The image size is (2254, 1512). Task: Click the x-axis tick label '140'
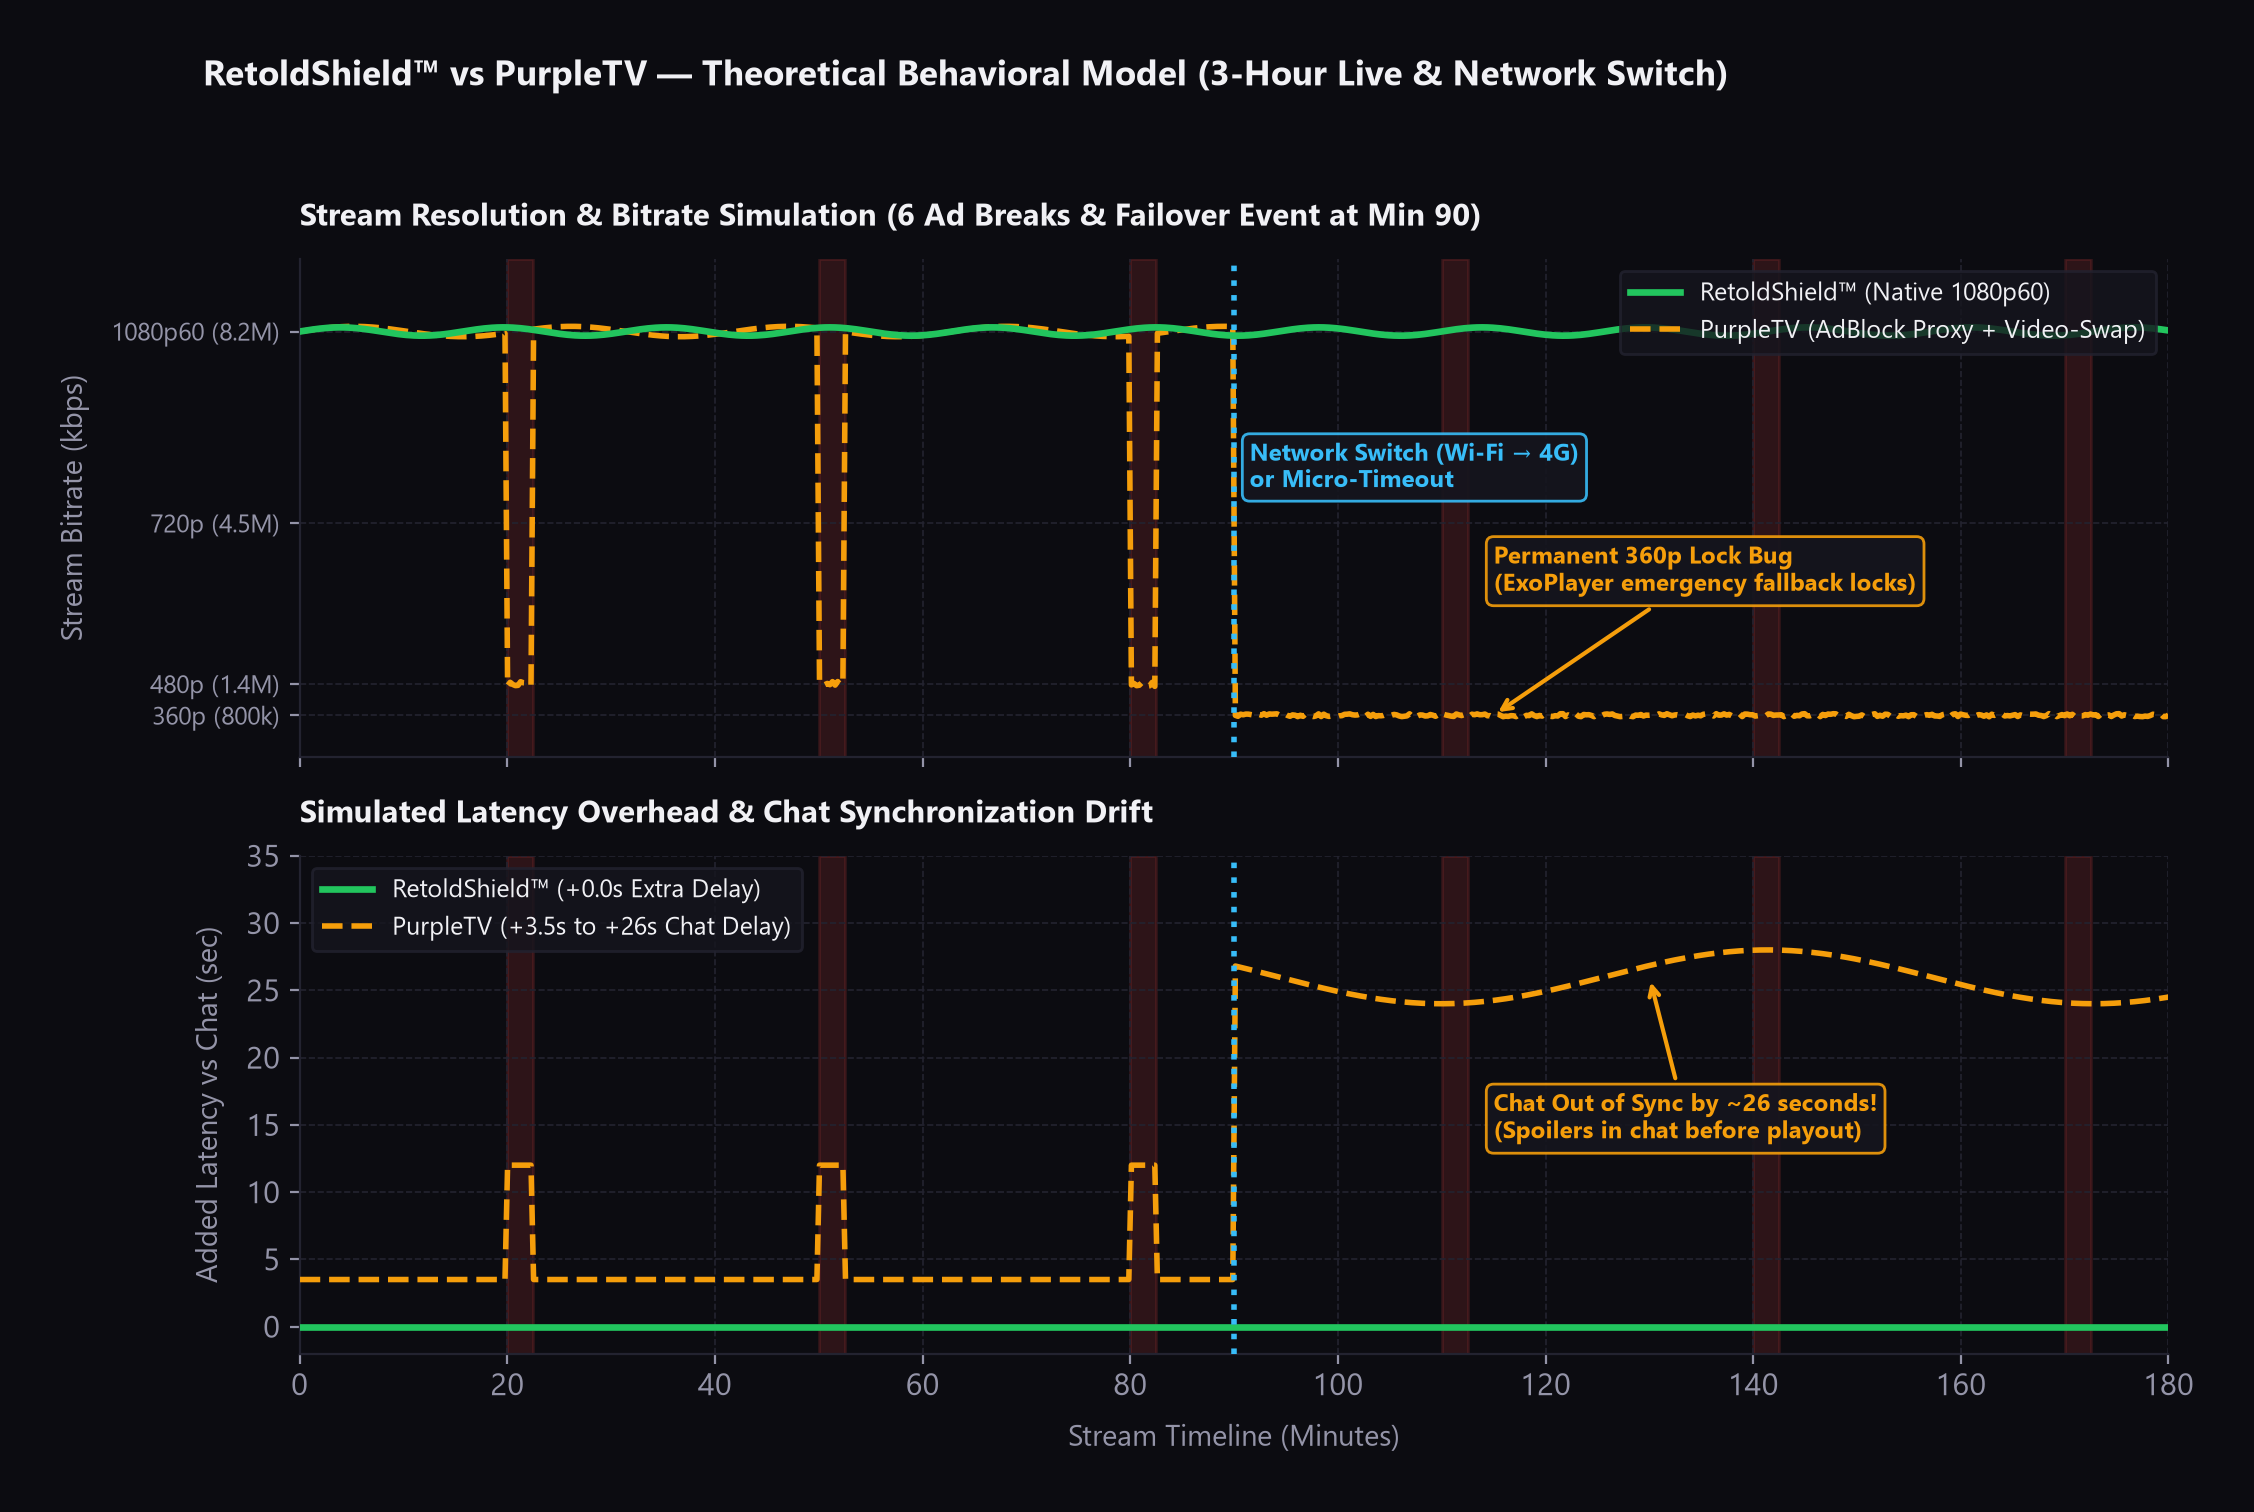click(1753, 1385)
